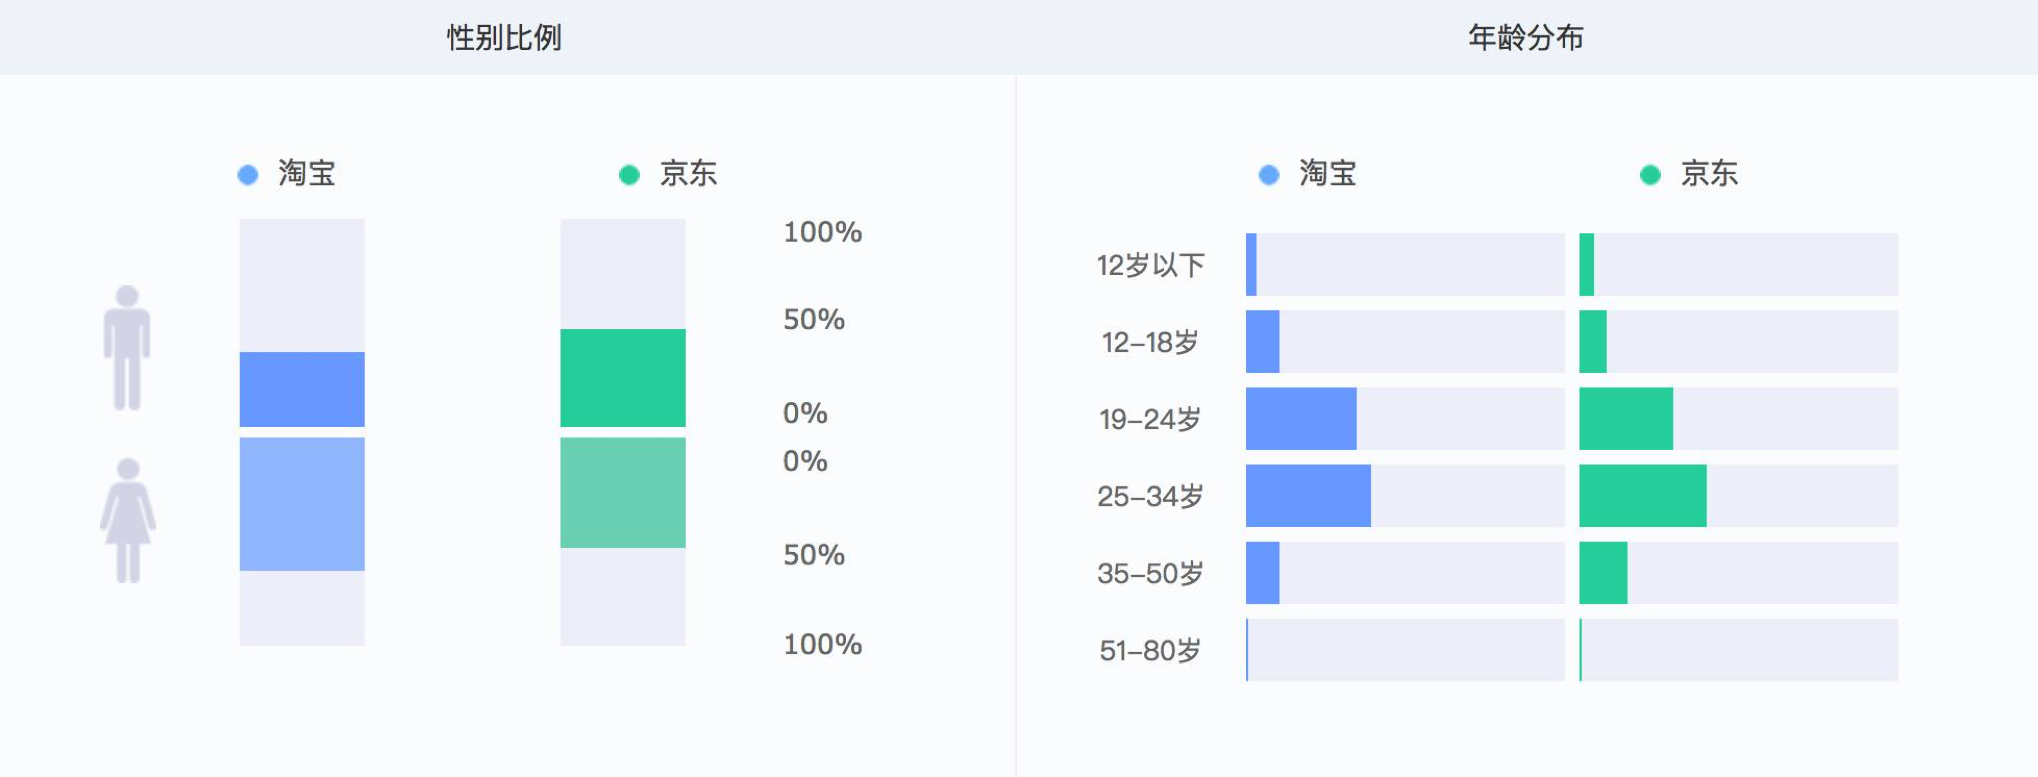Screen dimensions: 2038x777
Task: Click the 京东 male dark green bar
Action: point(623,378)
